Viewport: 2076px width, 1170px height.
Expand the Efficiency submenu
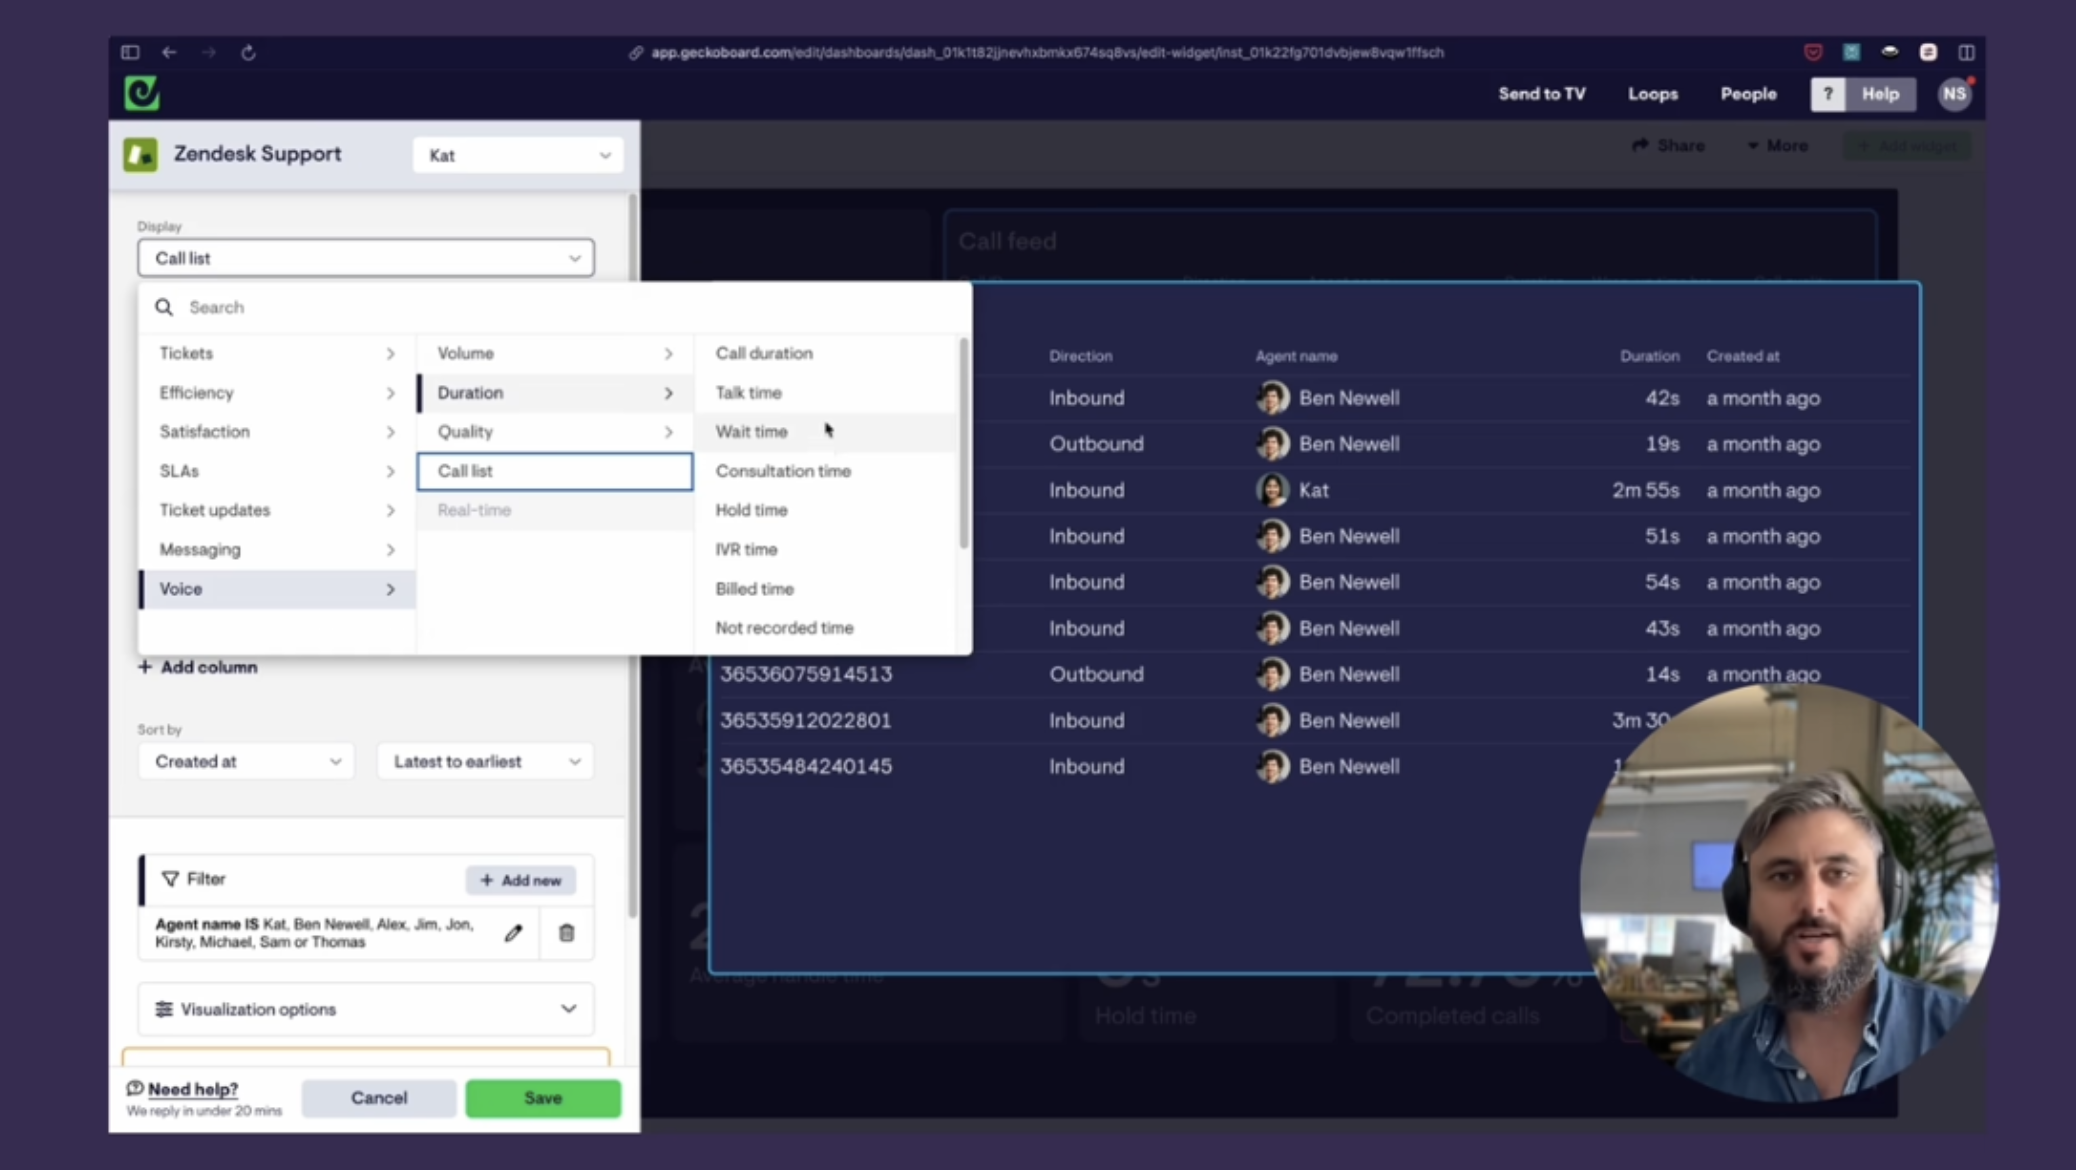(x=277, y=392)
